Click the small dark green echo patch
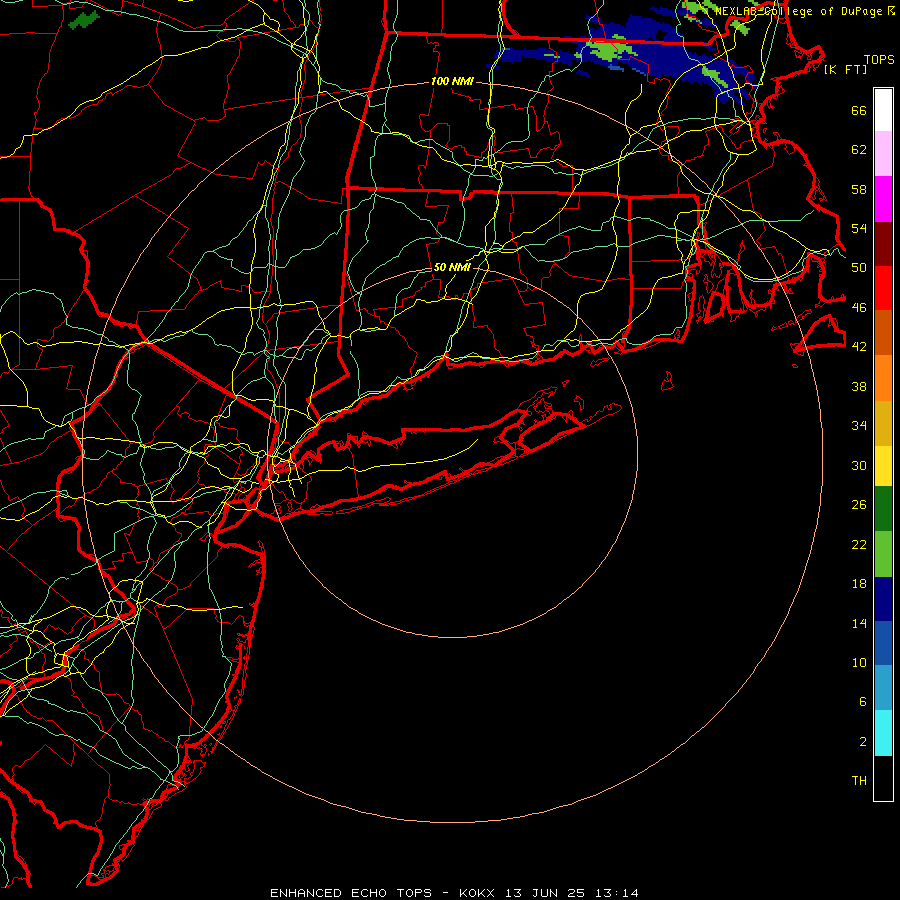900x900 pixels. point(83,20)
